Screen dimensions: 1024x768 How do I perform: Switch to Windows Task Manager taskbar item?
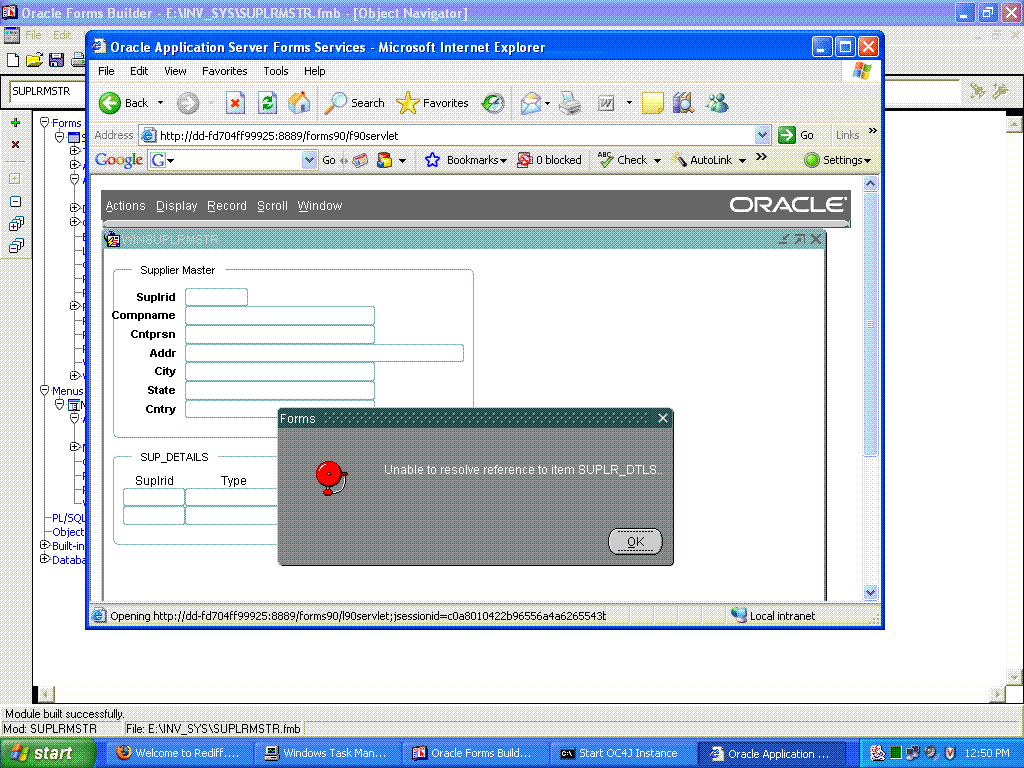tap(327, 754)
